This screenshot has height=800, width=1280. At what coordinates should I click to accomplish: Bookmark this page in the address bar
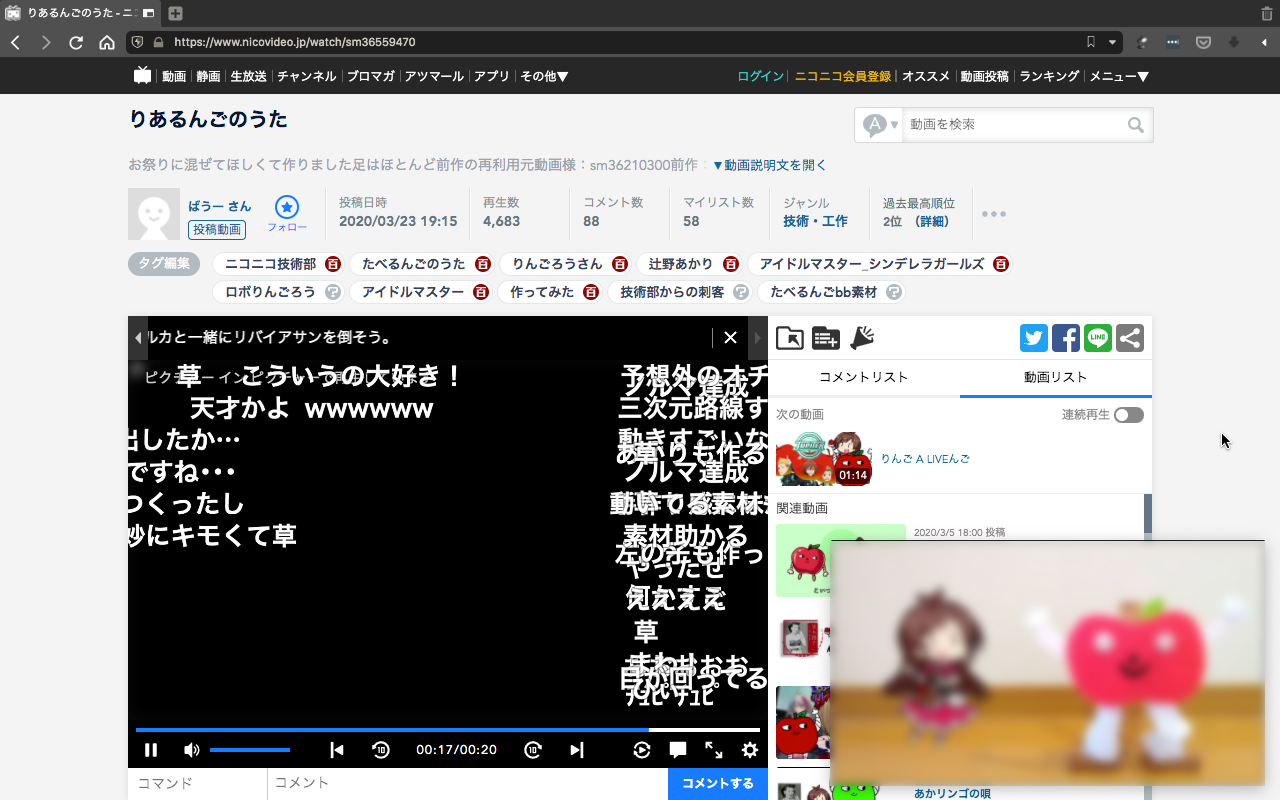[1091, 42]
